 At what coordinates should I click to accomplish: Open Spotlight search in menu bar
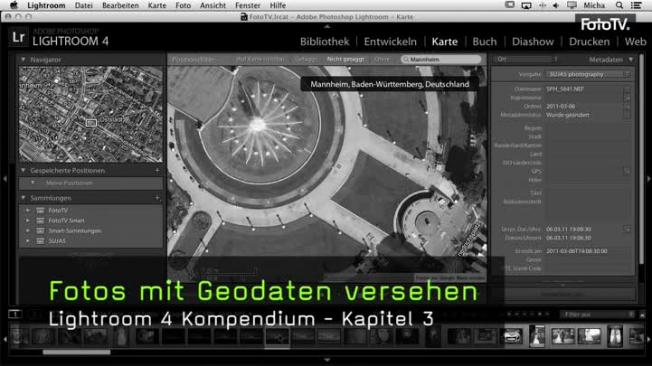[619, 5]
